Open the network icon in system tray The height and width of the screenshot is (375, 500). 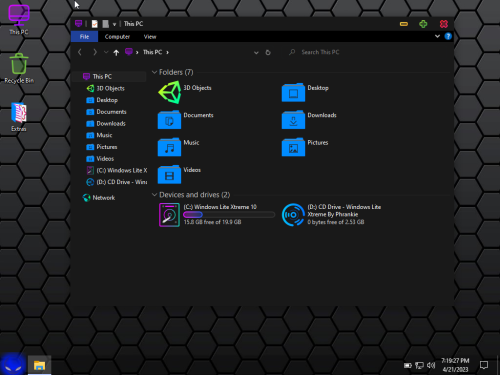419,366
